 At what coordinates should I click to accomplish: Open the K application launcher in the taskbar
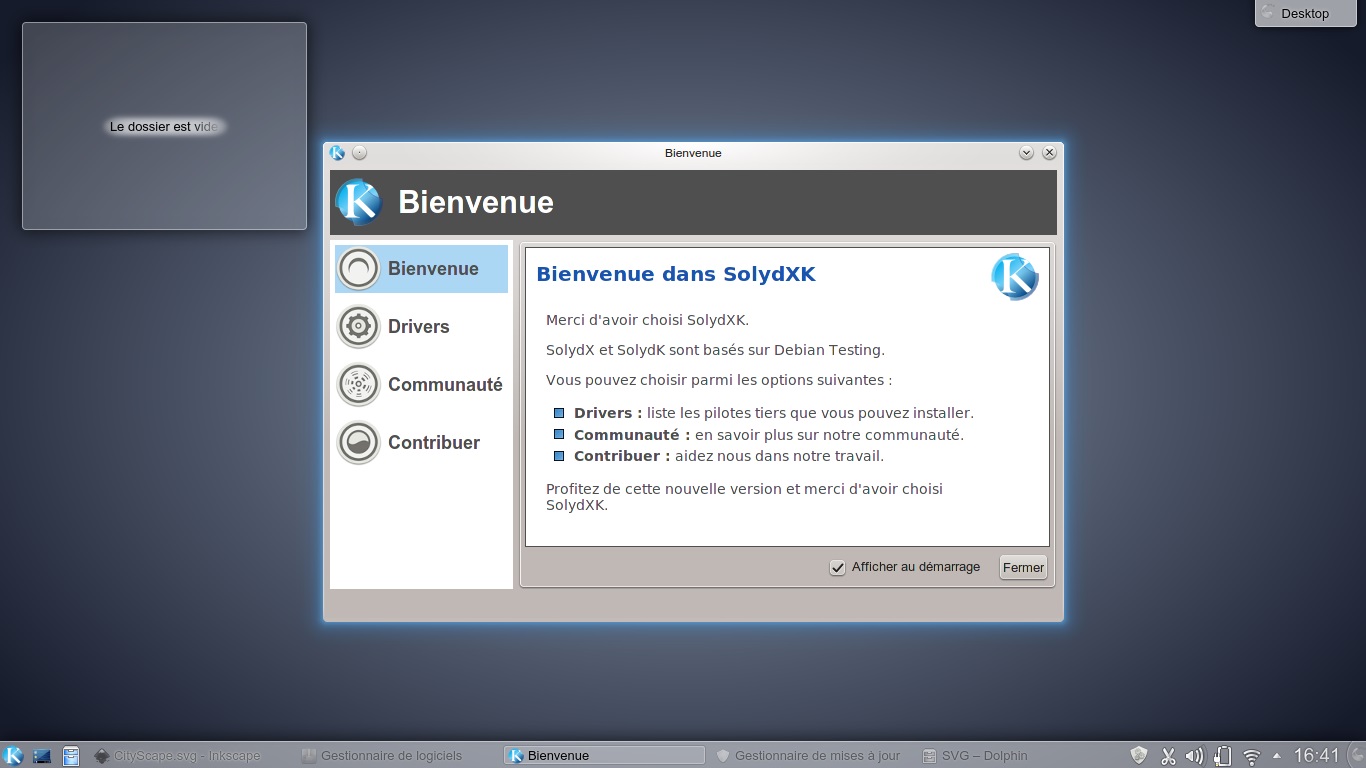click(x=14, y=755)
